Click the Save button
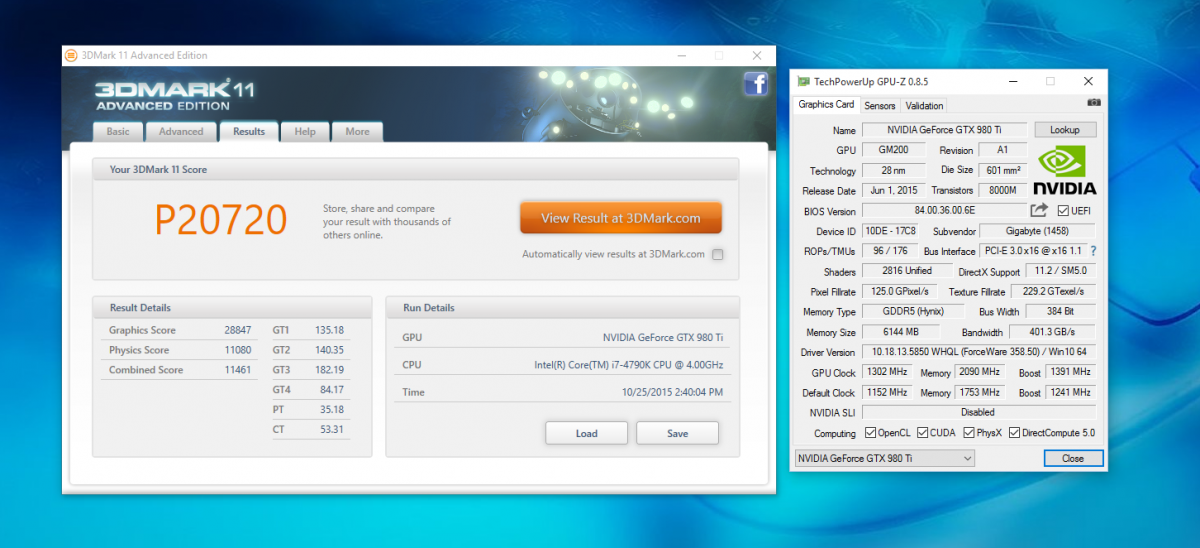The image size is (1200, 548). (677, 433)
